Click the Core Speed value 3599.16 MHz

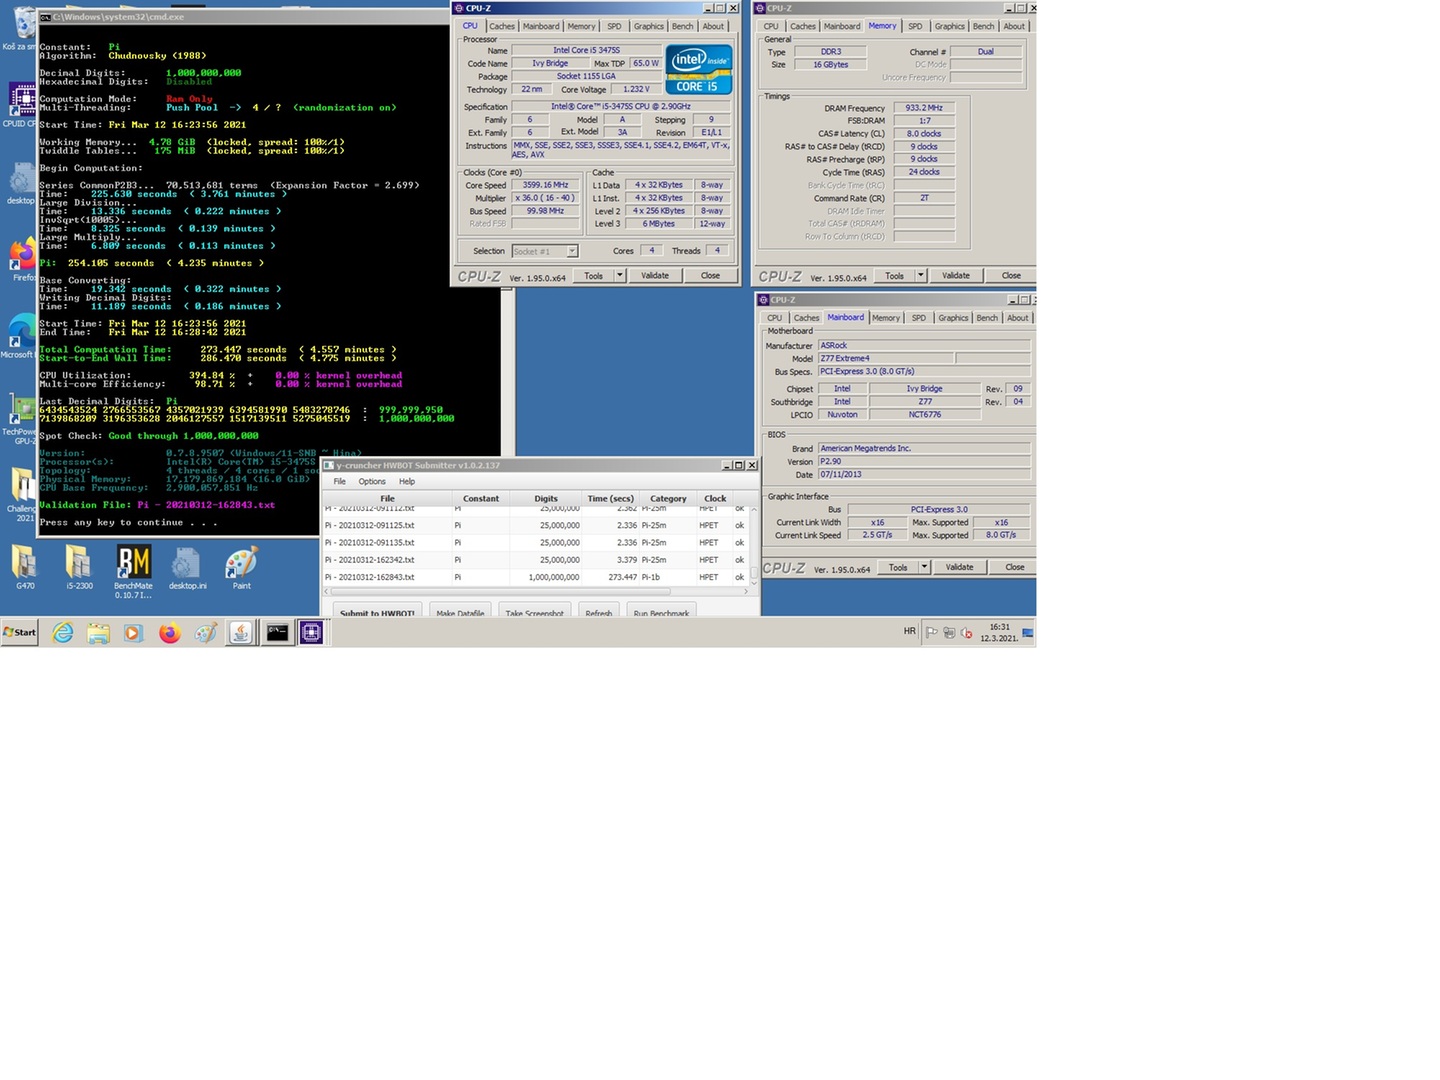[545, 185]
